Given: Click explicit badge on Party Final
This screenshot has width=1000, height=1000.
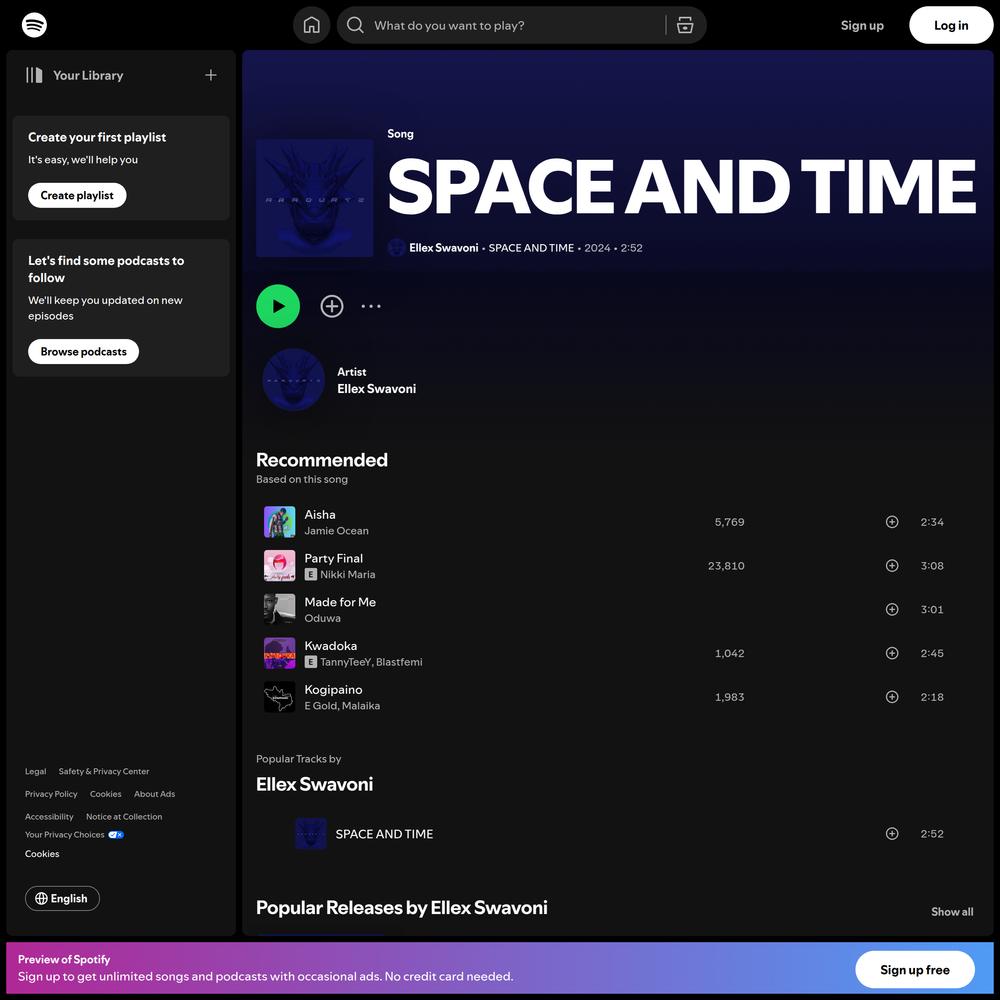Looking at the screenshot, I should [x=311, y=574].
